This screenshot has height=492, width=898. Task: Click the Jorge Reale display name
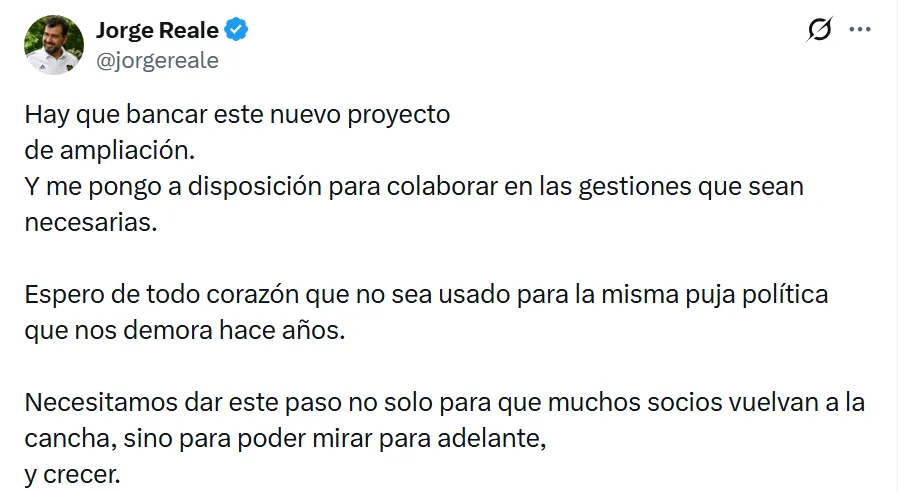pos(157,31)
